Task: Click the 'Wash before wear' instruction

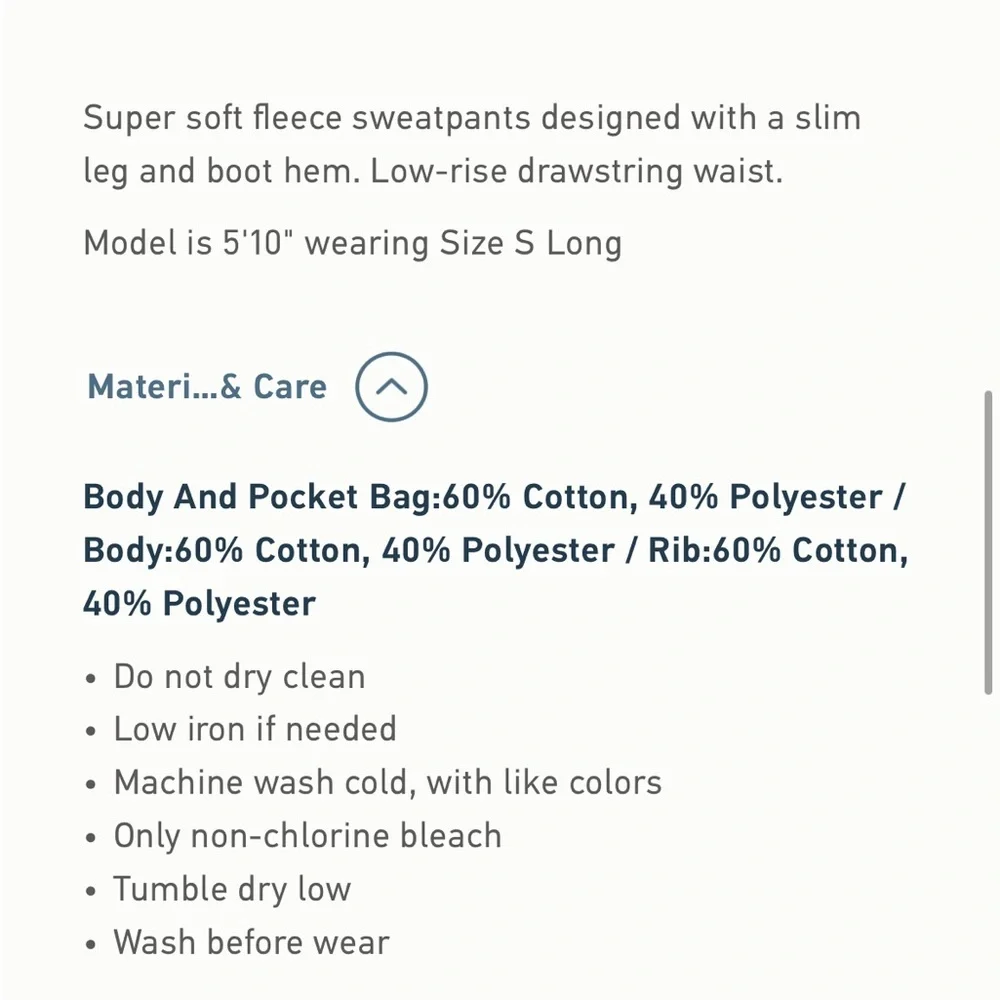Action: tap(250, 941)
